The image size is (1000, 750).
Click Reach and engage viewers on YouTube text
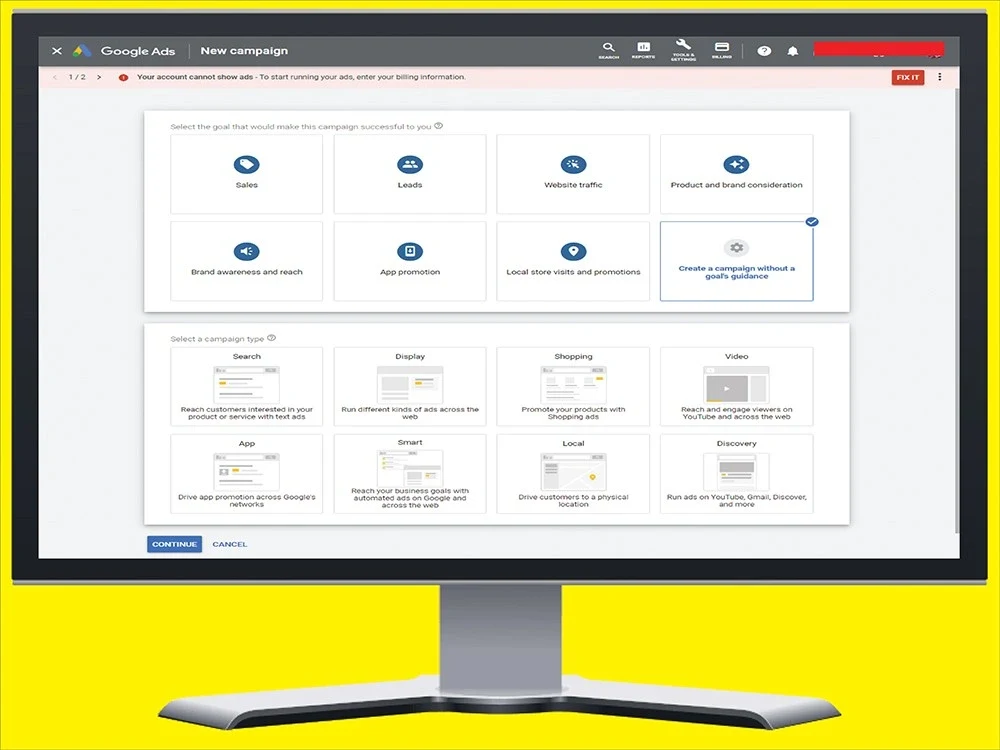pyautogui.click(x=736, y=413)
